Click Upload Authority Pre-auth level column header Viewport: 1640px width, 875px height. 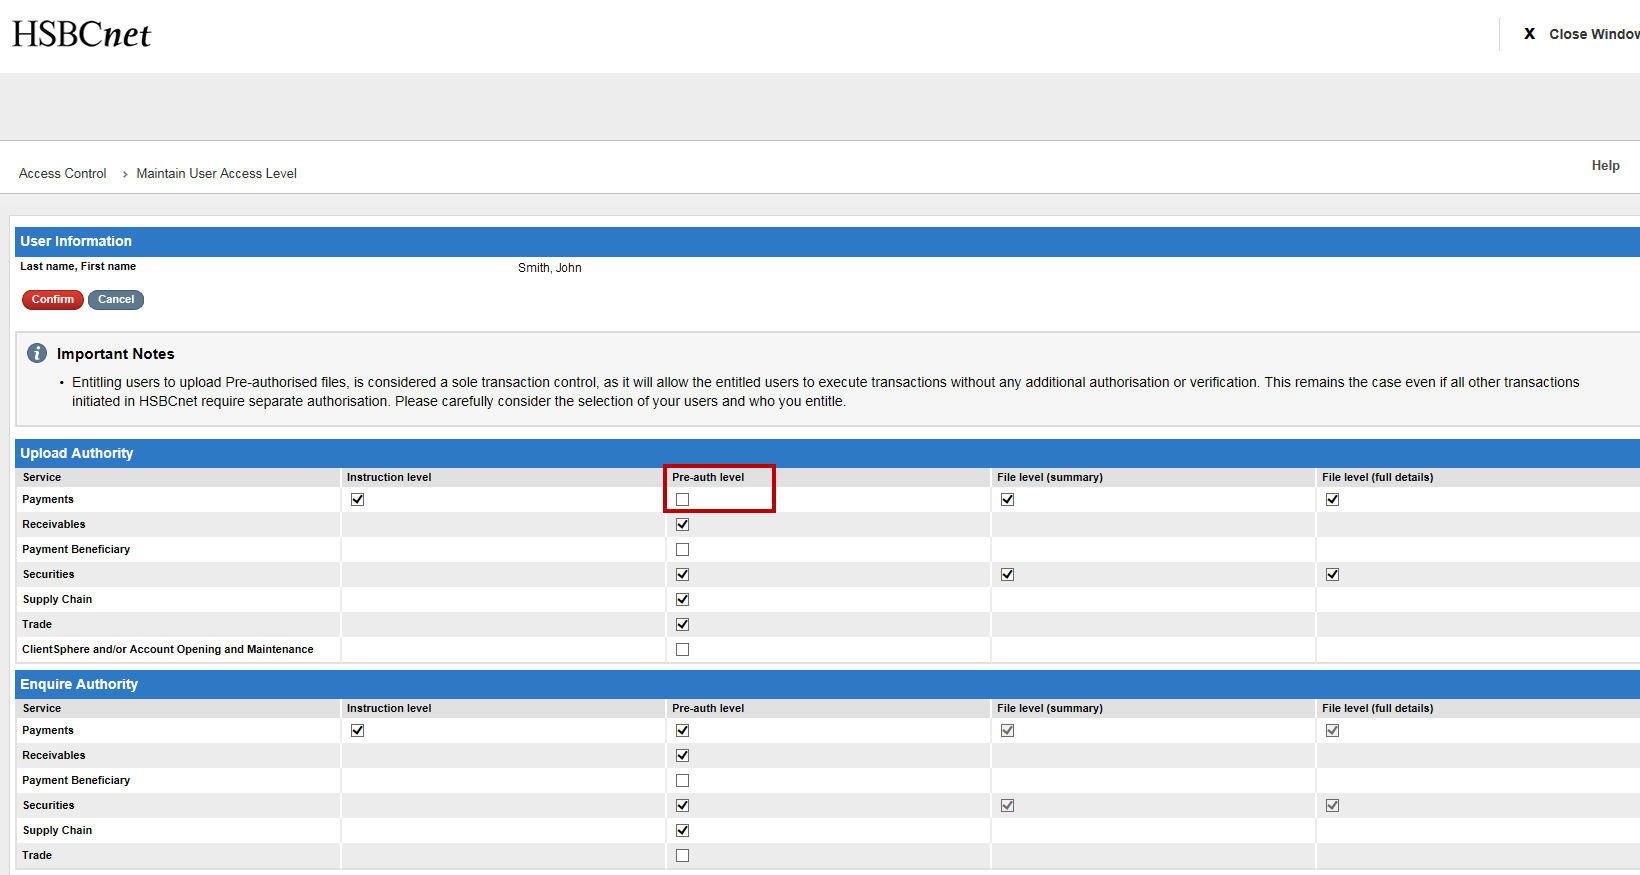tap(708, 477)
